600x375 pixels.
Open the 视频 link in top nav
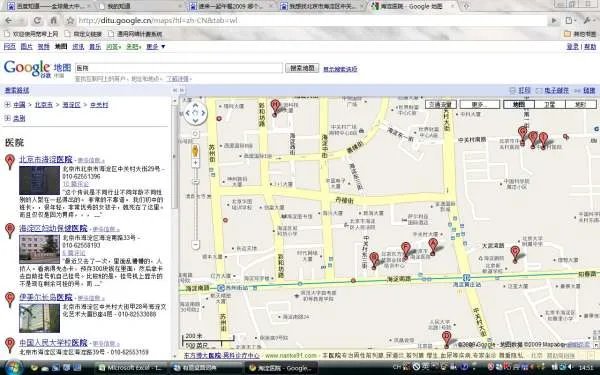click(43, 46)
